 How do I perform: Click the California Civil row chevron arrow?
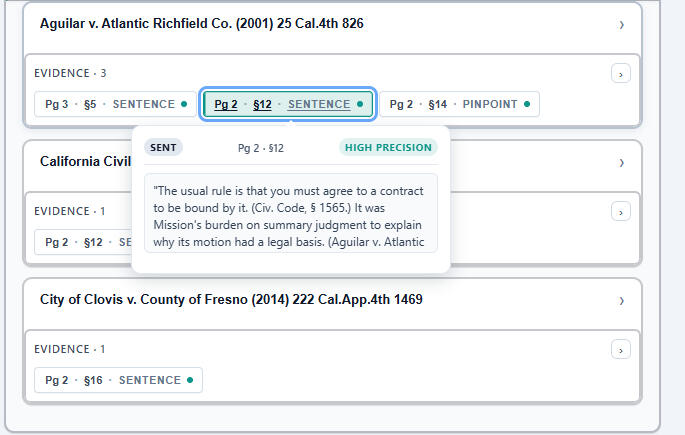tap(621, 162)
